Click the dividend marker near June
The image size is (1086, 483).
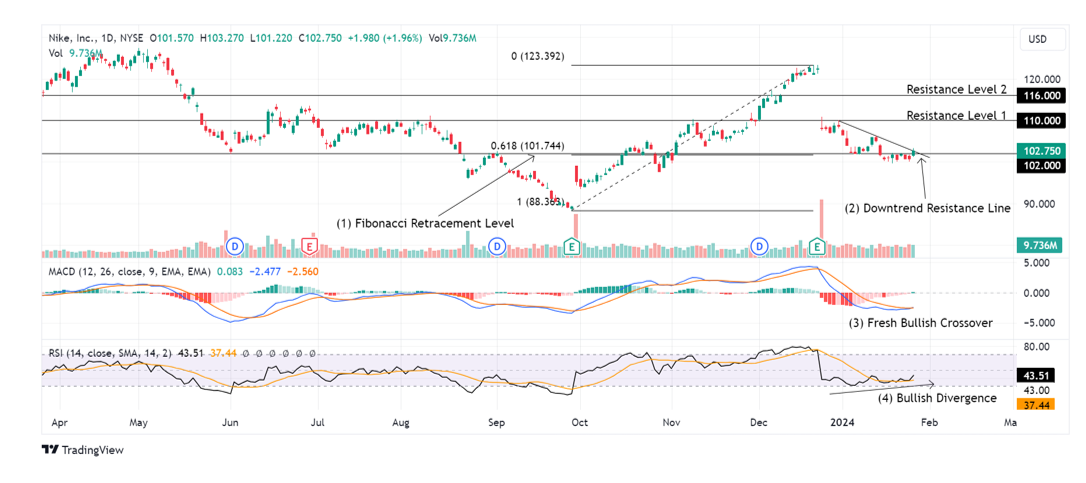click(235, 245)
